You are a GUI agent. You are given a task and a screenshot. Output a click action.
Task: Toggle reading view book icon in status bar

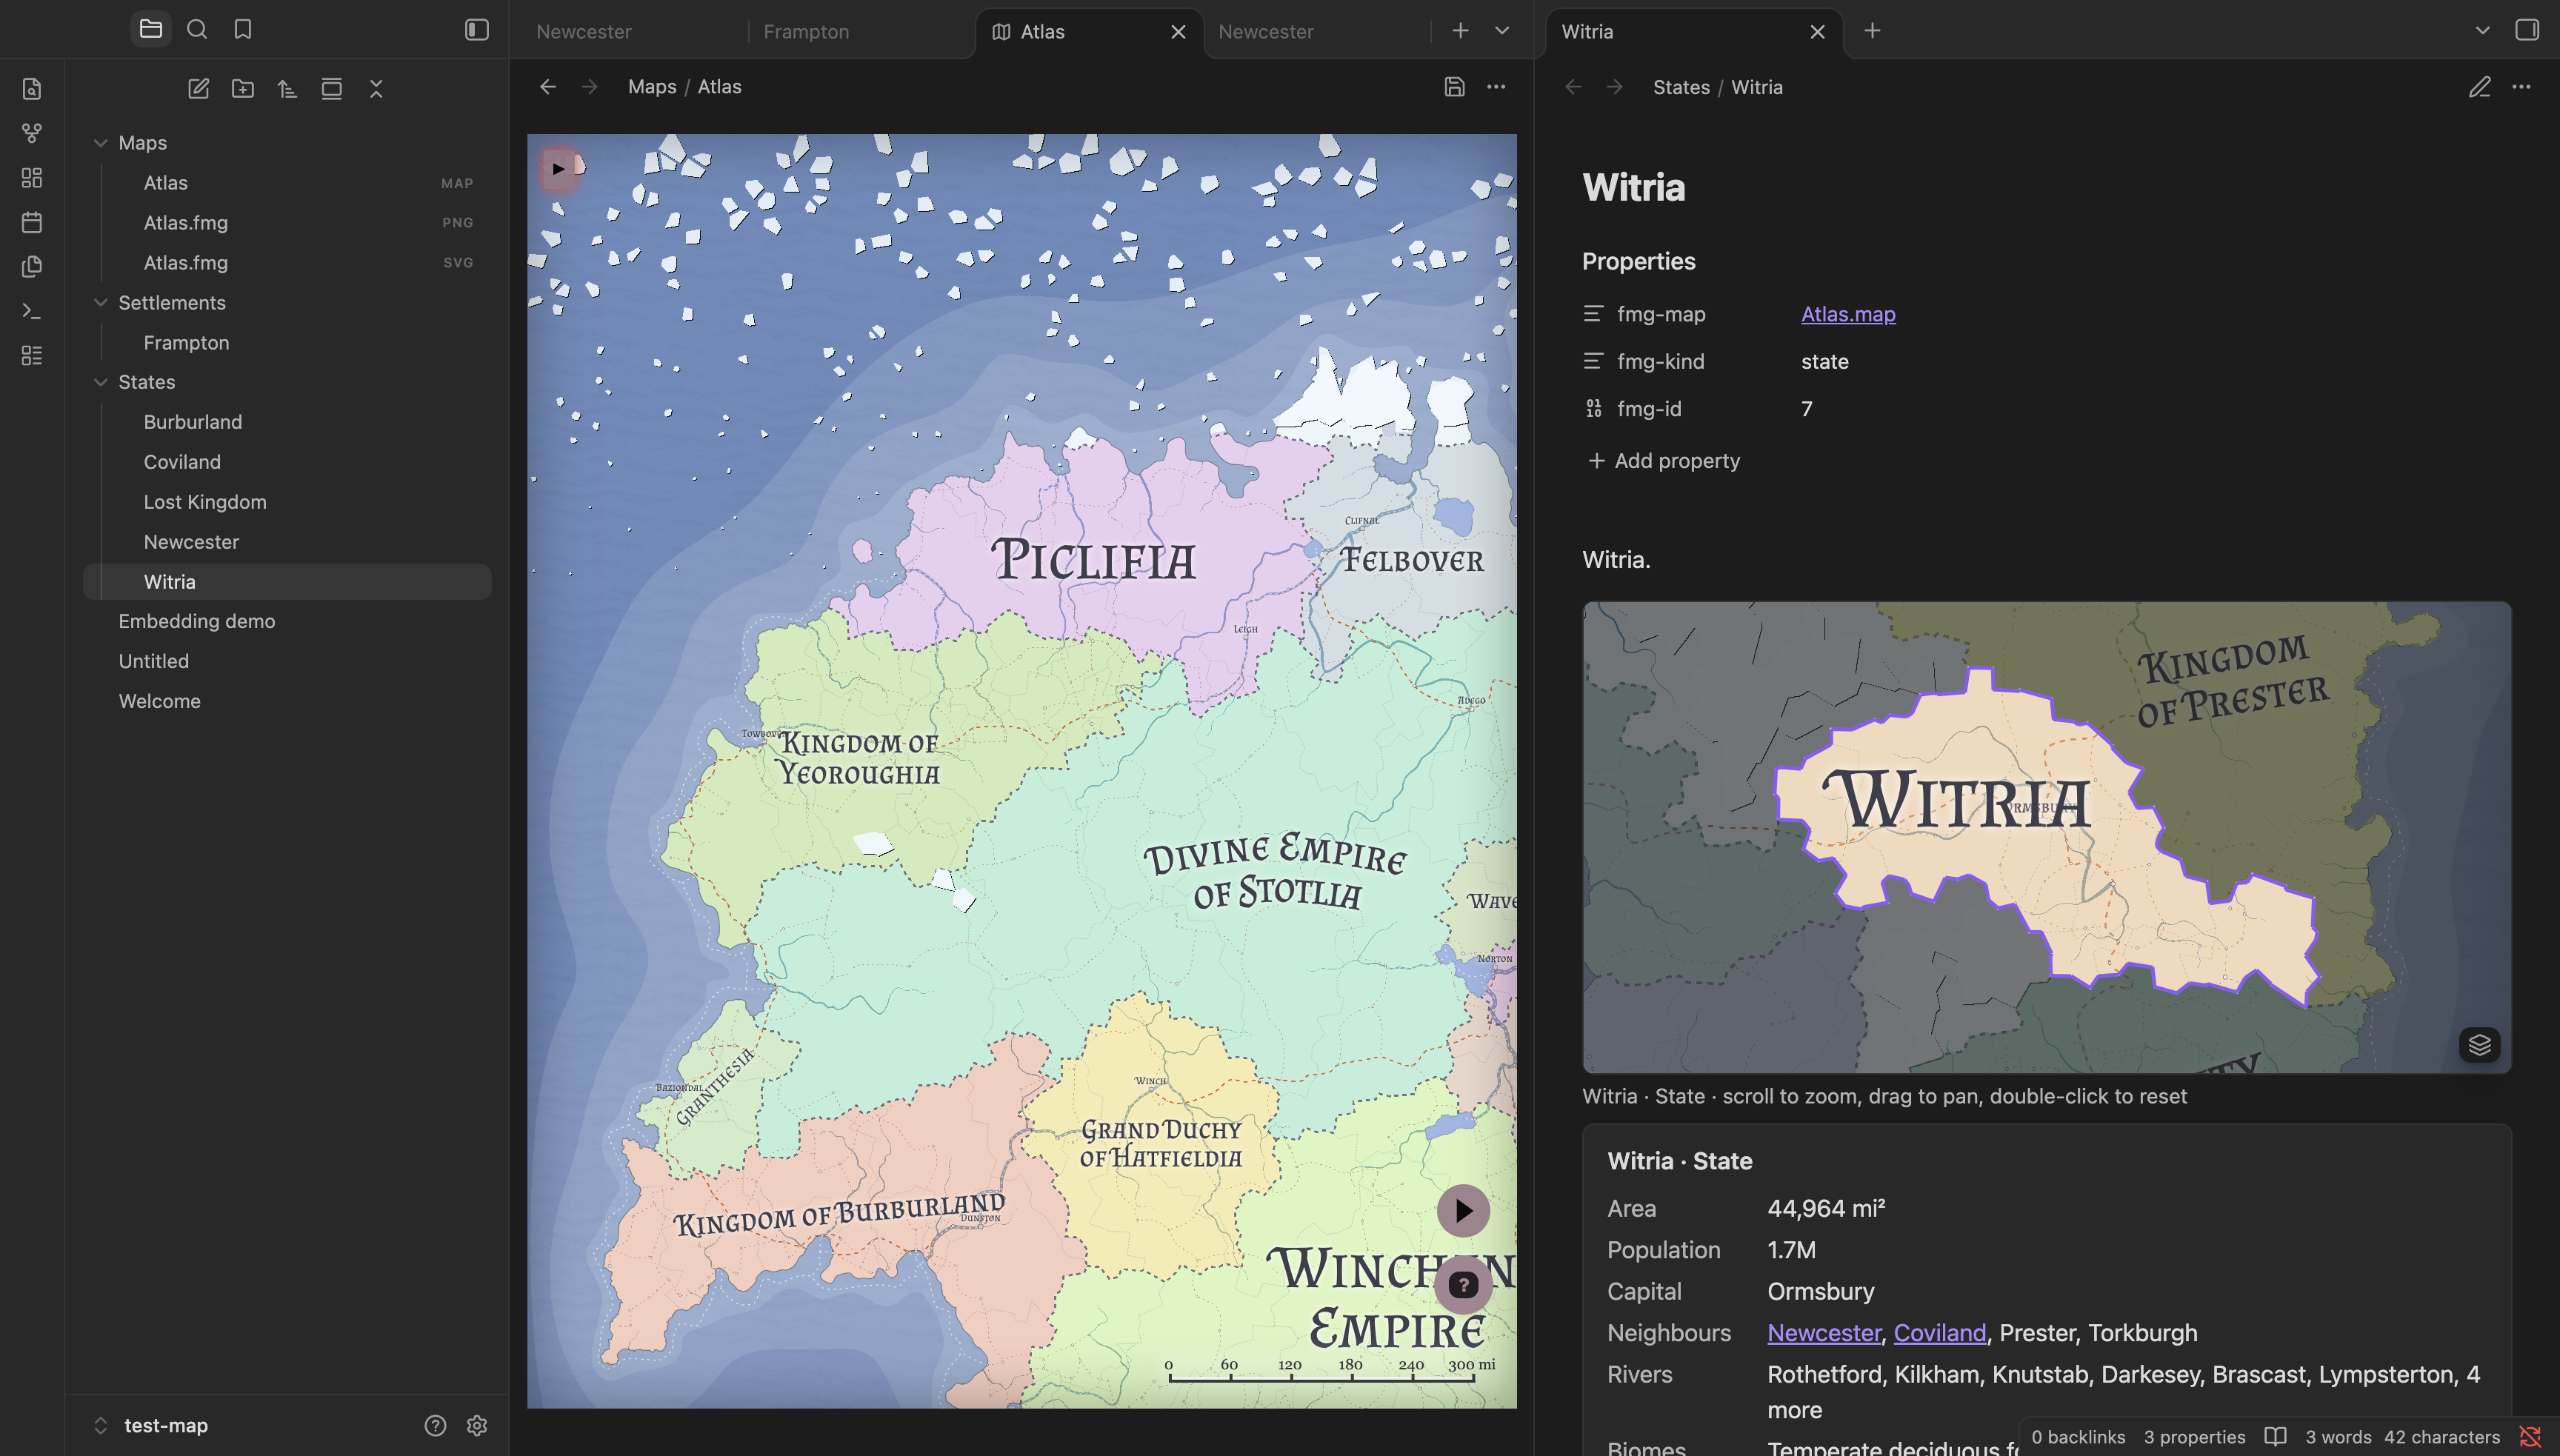click(x=2275, y=1437)
